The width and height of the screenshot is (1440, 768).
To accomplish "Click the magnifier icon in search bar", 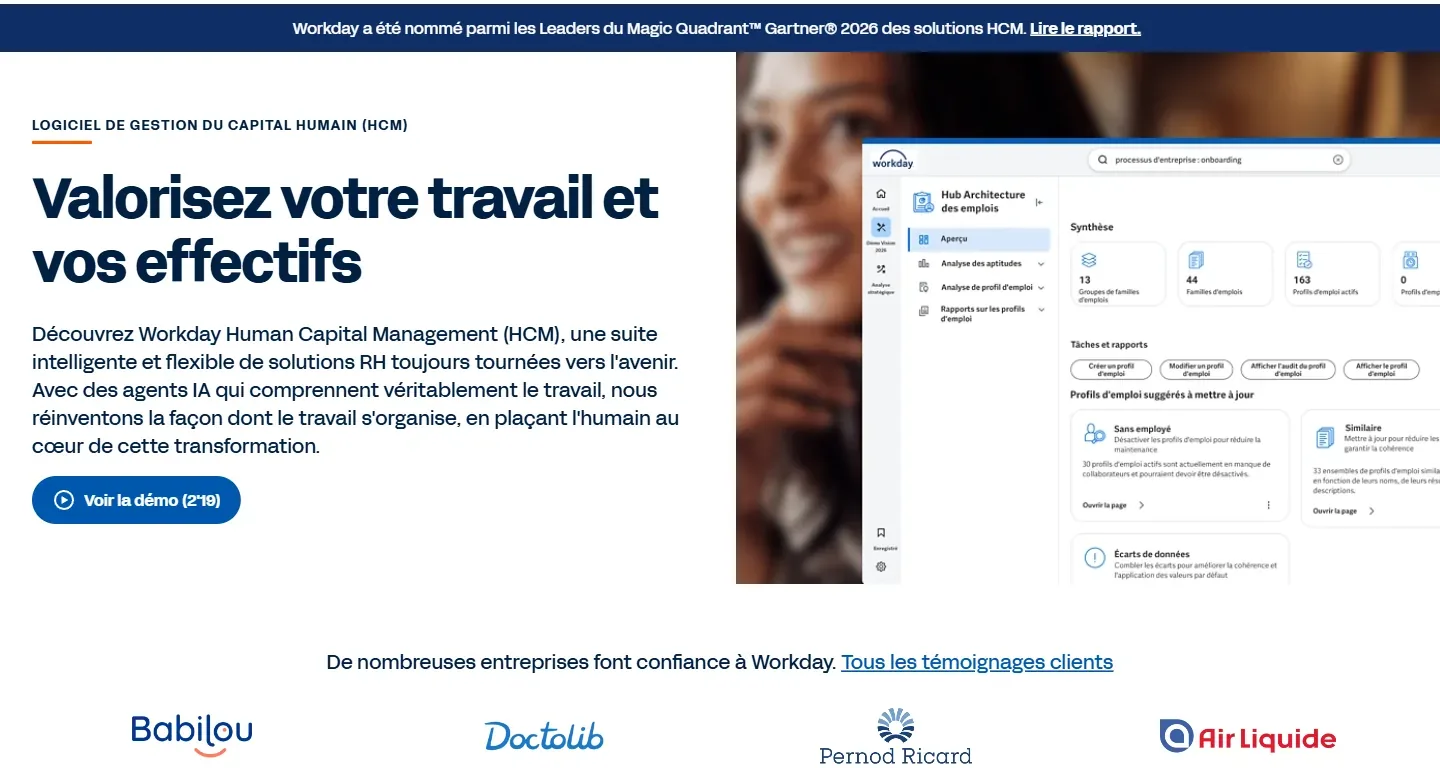I will click(1103, 160).
